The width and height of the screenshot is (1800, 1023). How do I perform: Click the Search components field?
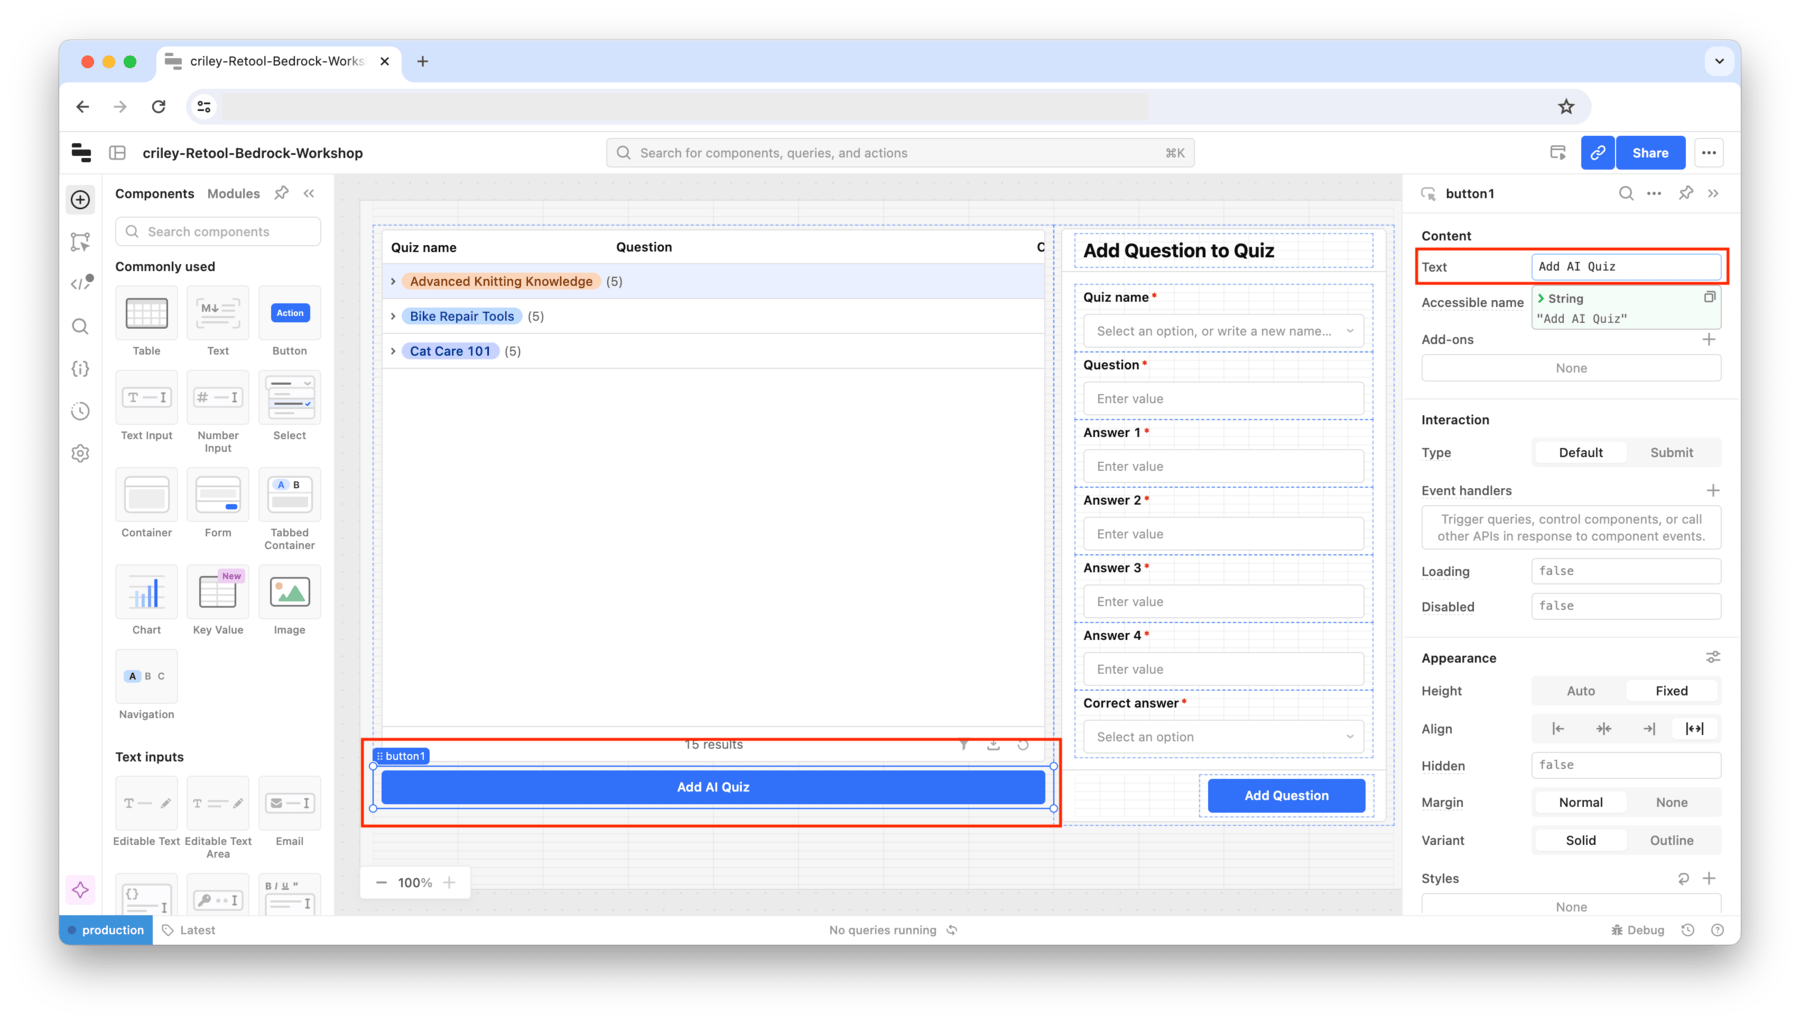tap(218, 232)
